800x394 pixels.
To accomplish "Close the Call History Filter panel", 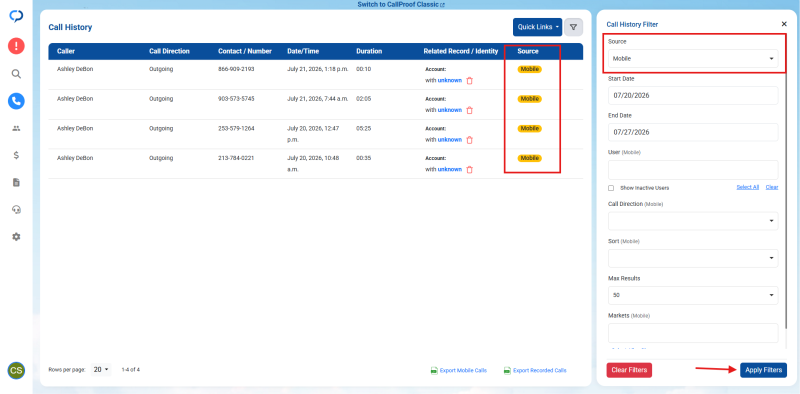I will pyautogui.click(x=784, y=24).
